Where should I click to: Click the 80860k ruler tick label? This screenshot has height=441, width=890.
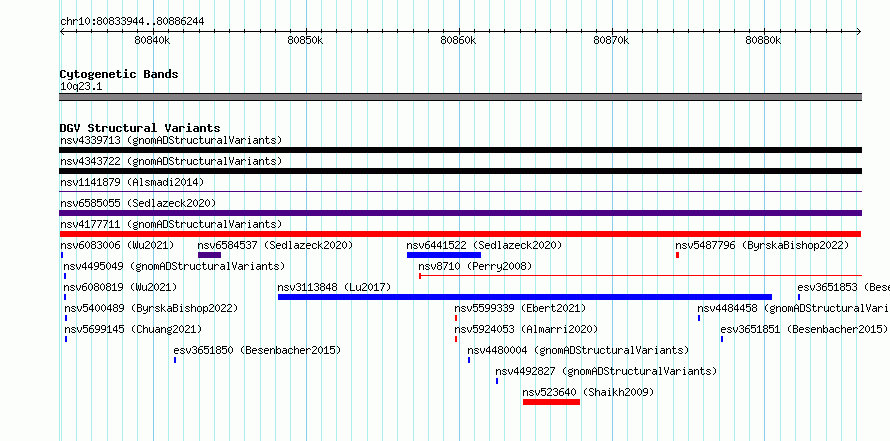[x=458, y=40]
